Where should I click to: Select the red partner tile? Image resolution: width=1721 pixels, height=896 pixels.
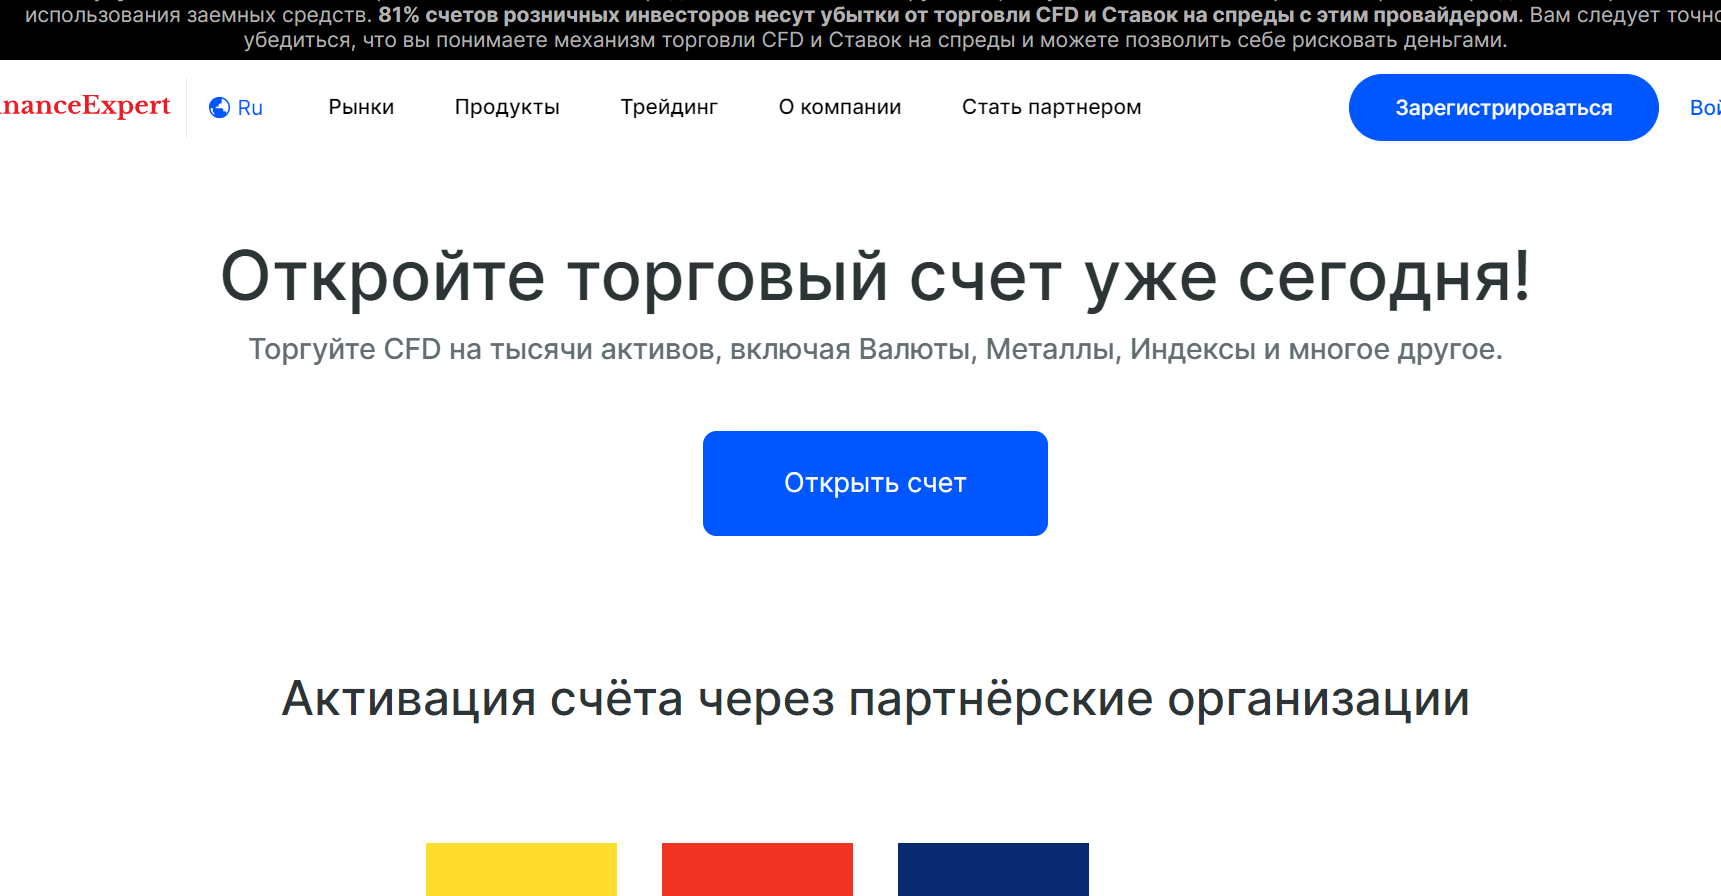[x=757, y=868]
